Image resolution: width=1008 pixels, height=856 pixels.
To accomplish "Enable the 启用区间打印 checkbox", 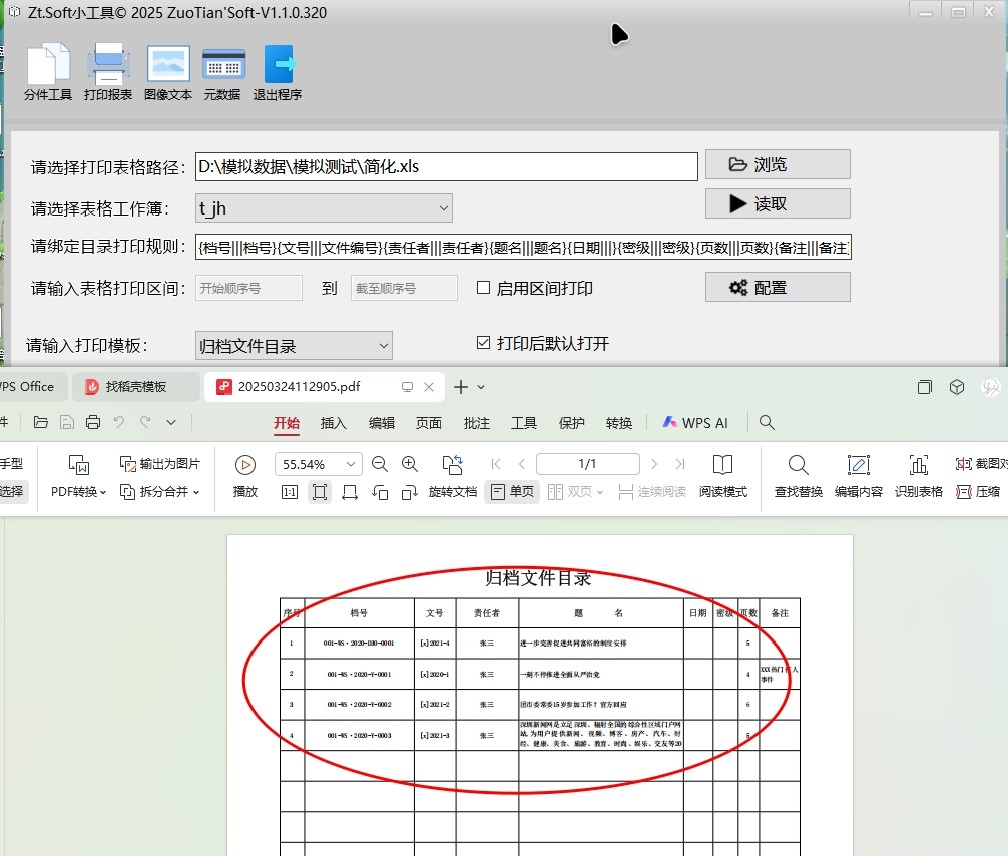I will pos(484,288).
